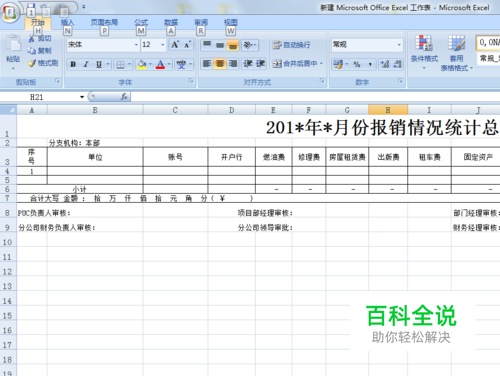Expand the number format dropdown 常规
The width and height of the screenshot is (500, 376).
[x=399, y=45]
